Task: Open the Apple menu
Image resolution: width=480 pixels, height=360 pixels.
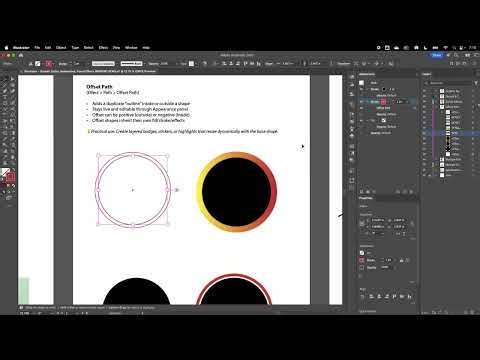Action: 6,48
